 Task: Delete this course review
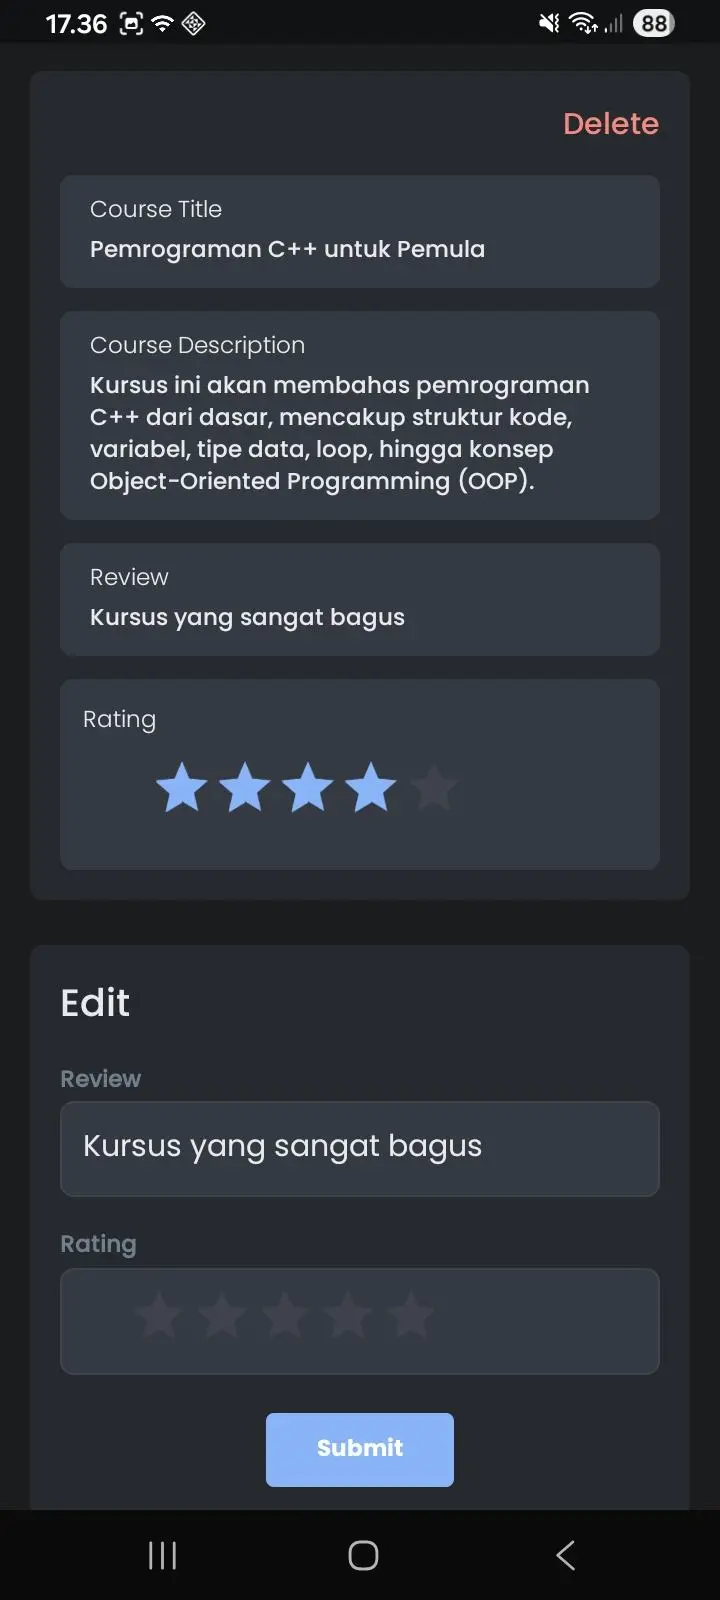point(611,124)
